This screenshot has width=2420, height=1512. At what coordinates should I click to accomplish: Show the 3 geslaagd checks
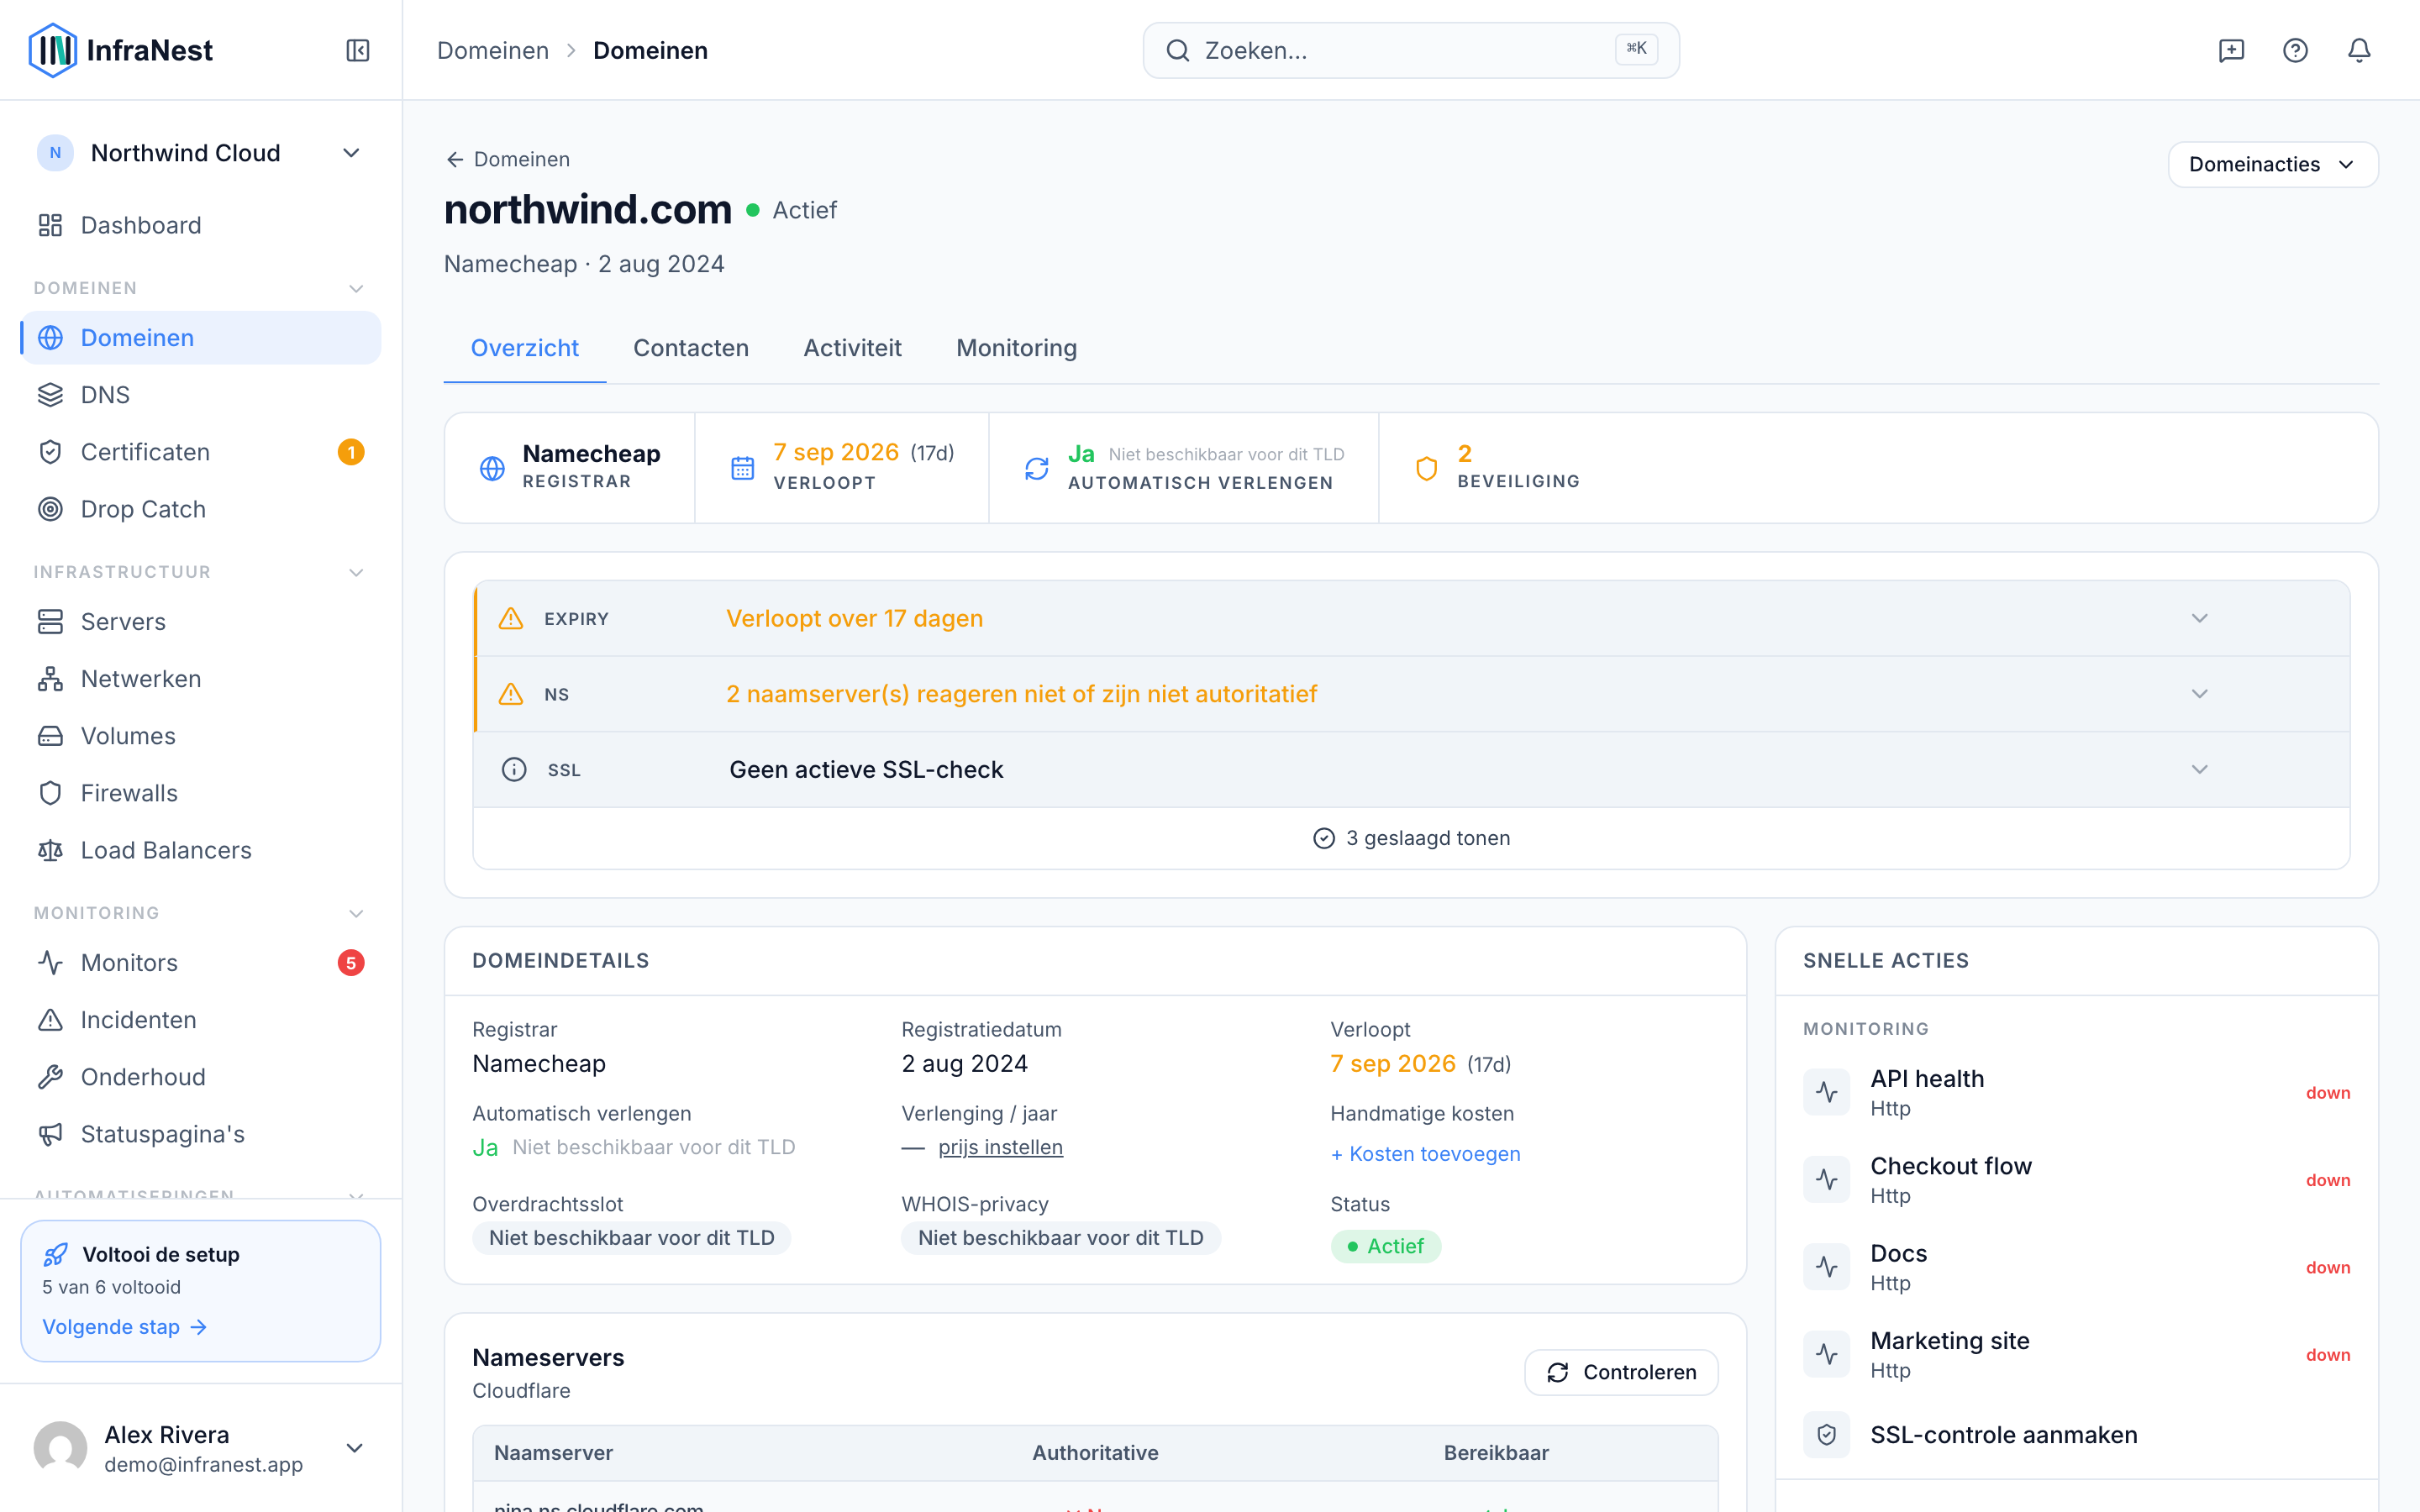point(1412,838)
